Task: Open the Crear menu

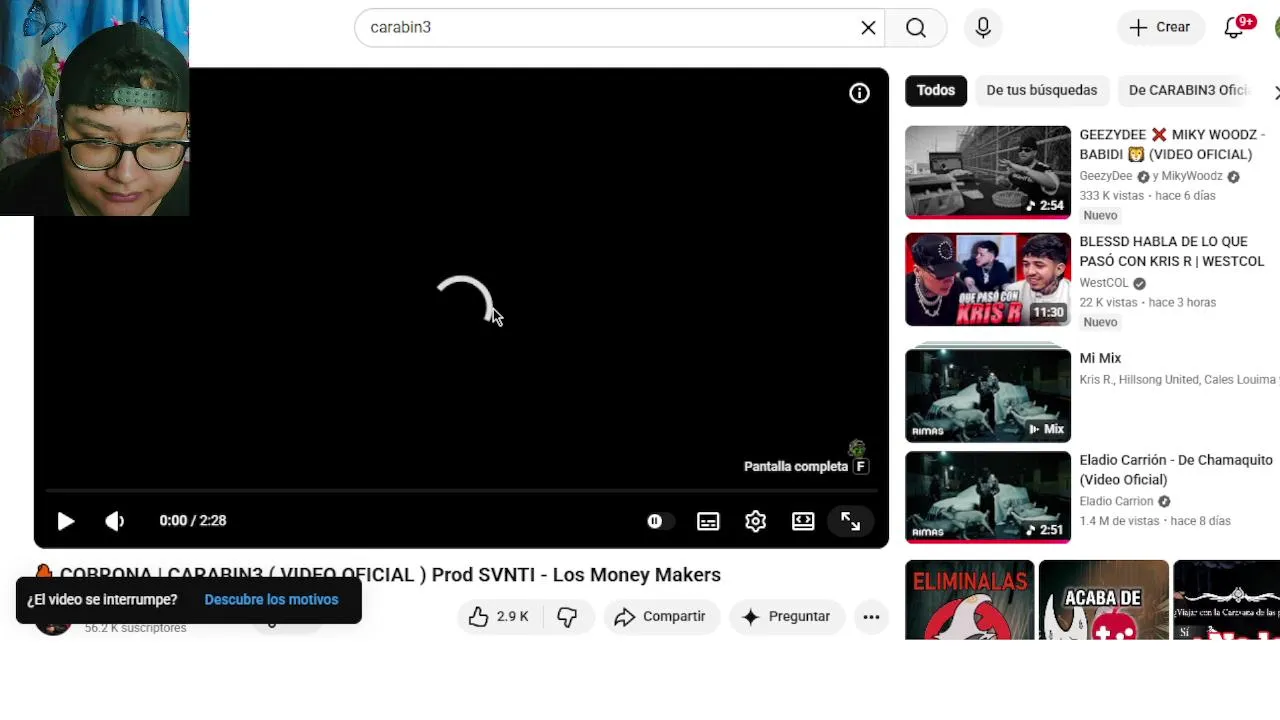Action: pos(1160,28)
